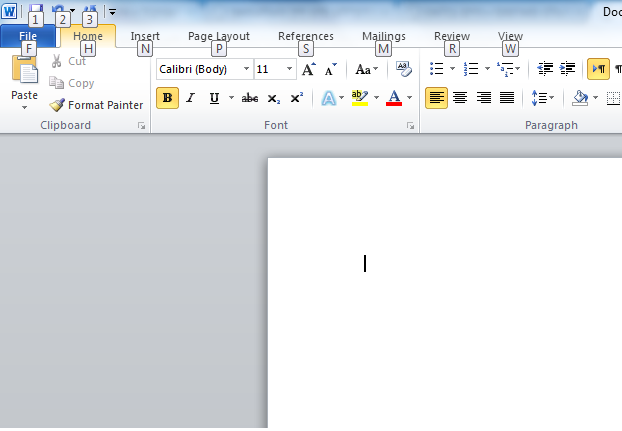Click the Text Effects icon
The image size is (622, 431).
(328, 98)
